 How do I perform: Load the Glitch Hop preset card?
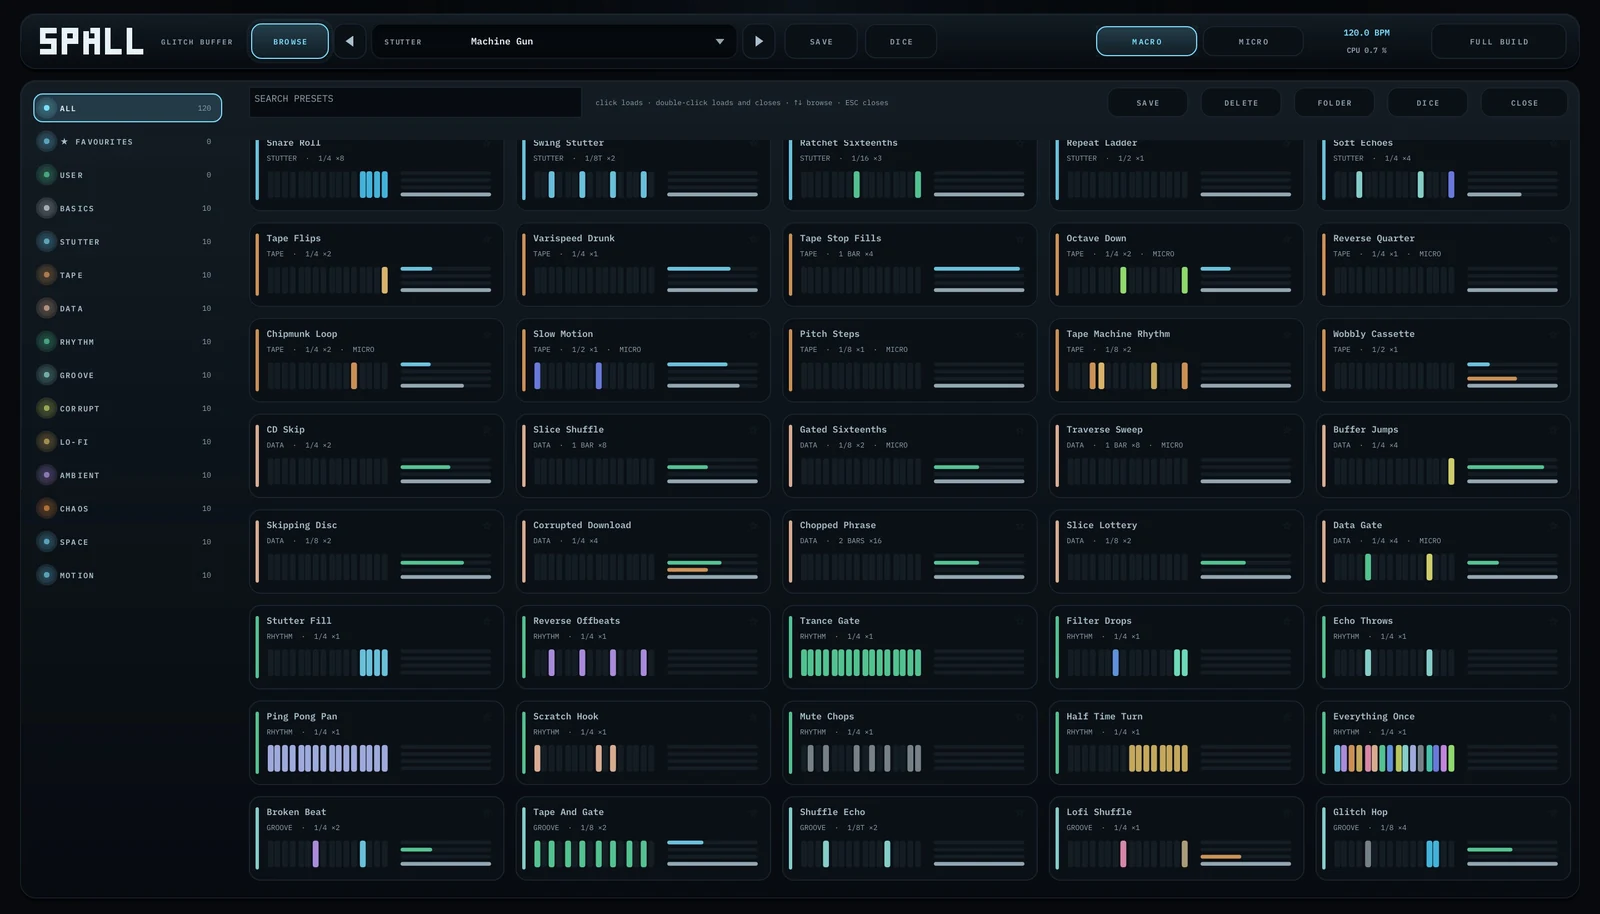tap(1443, 838)
